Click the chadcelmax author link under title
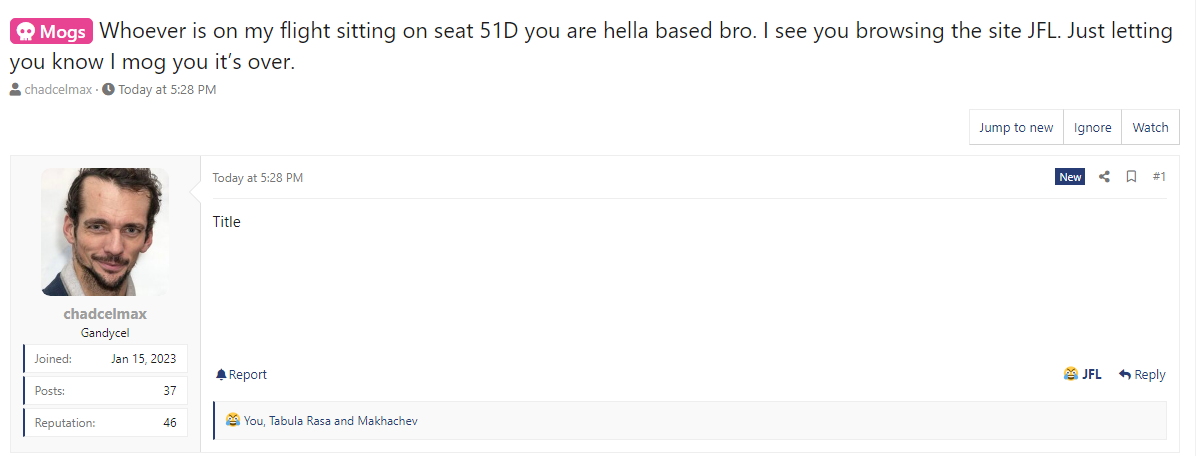Screen dimensions: 1196x456 (x=58, y=89)
